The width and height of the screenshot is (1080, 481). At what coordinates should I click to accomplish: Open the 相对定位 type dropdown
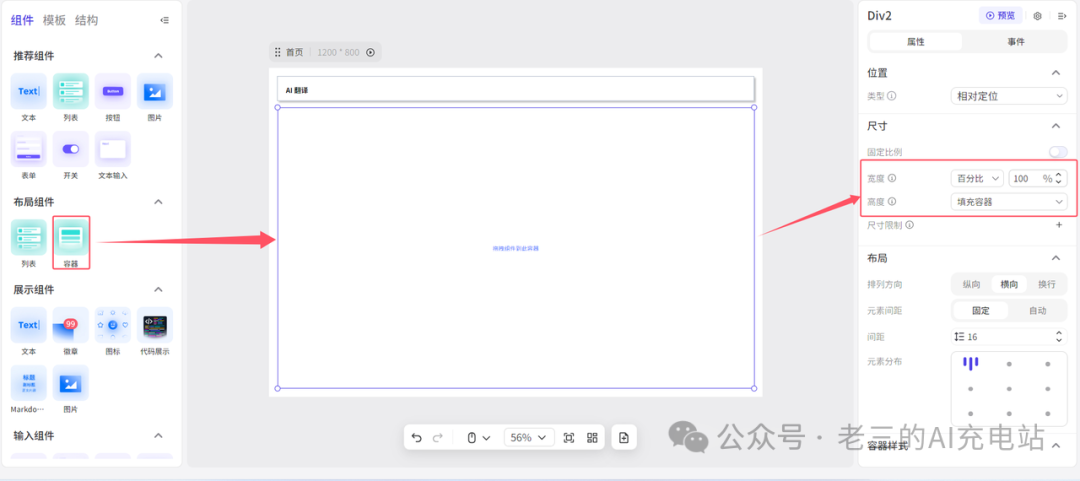(1008, 96)
